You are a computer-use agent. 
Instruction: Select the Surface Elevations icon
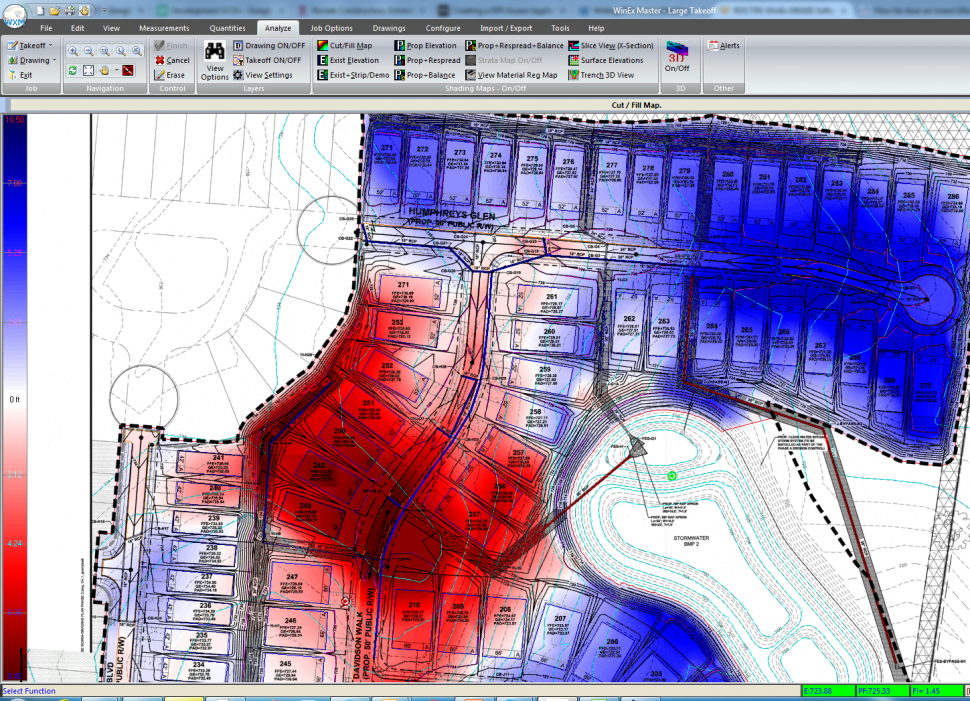tap(575, 60)
